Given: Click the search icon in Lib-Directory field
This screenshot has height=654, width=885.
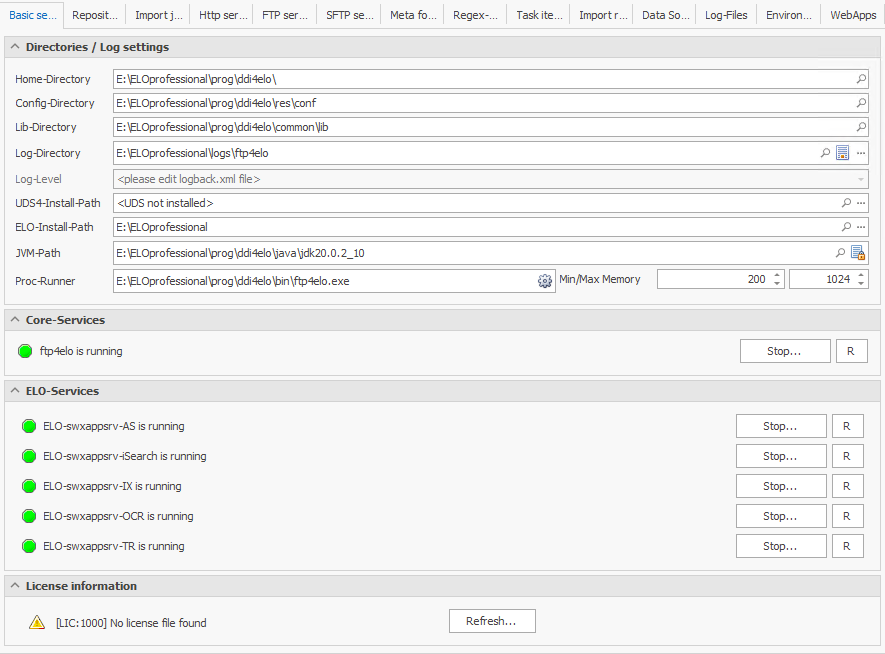Looking at the screenshot, I should 861,127.
